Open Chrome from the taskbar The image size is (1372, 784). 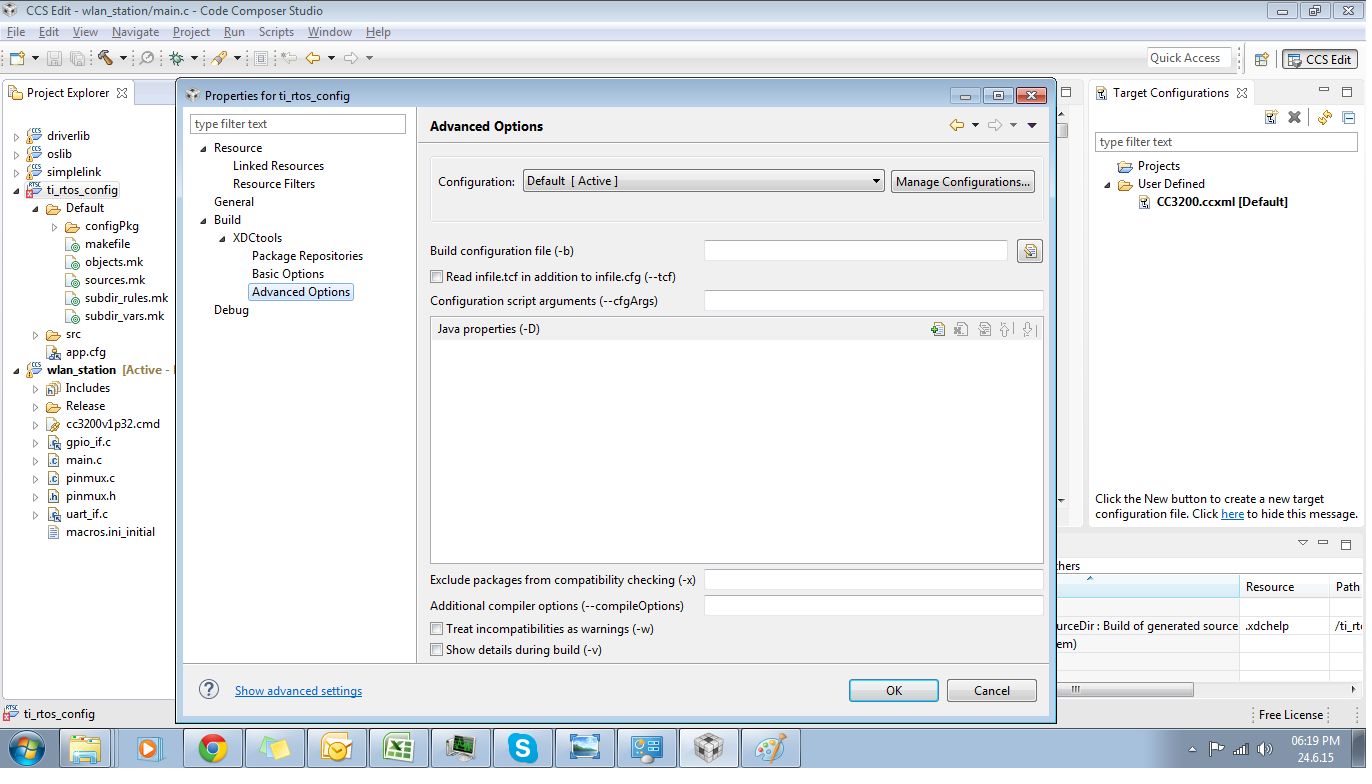coord(213,748)
